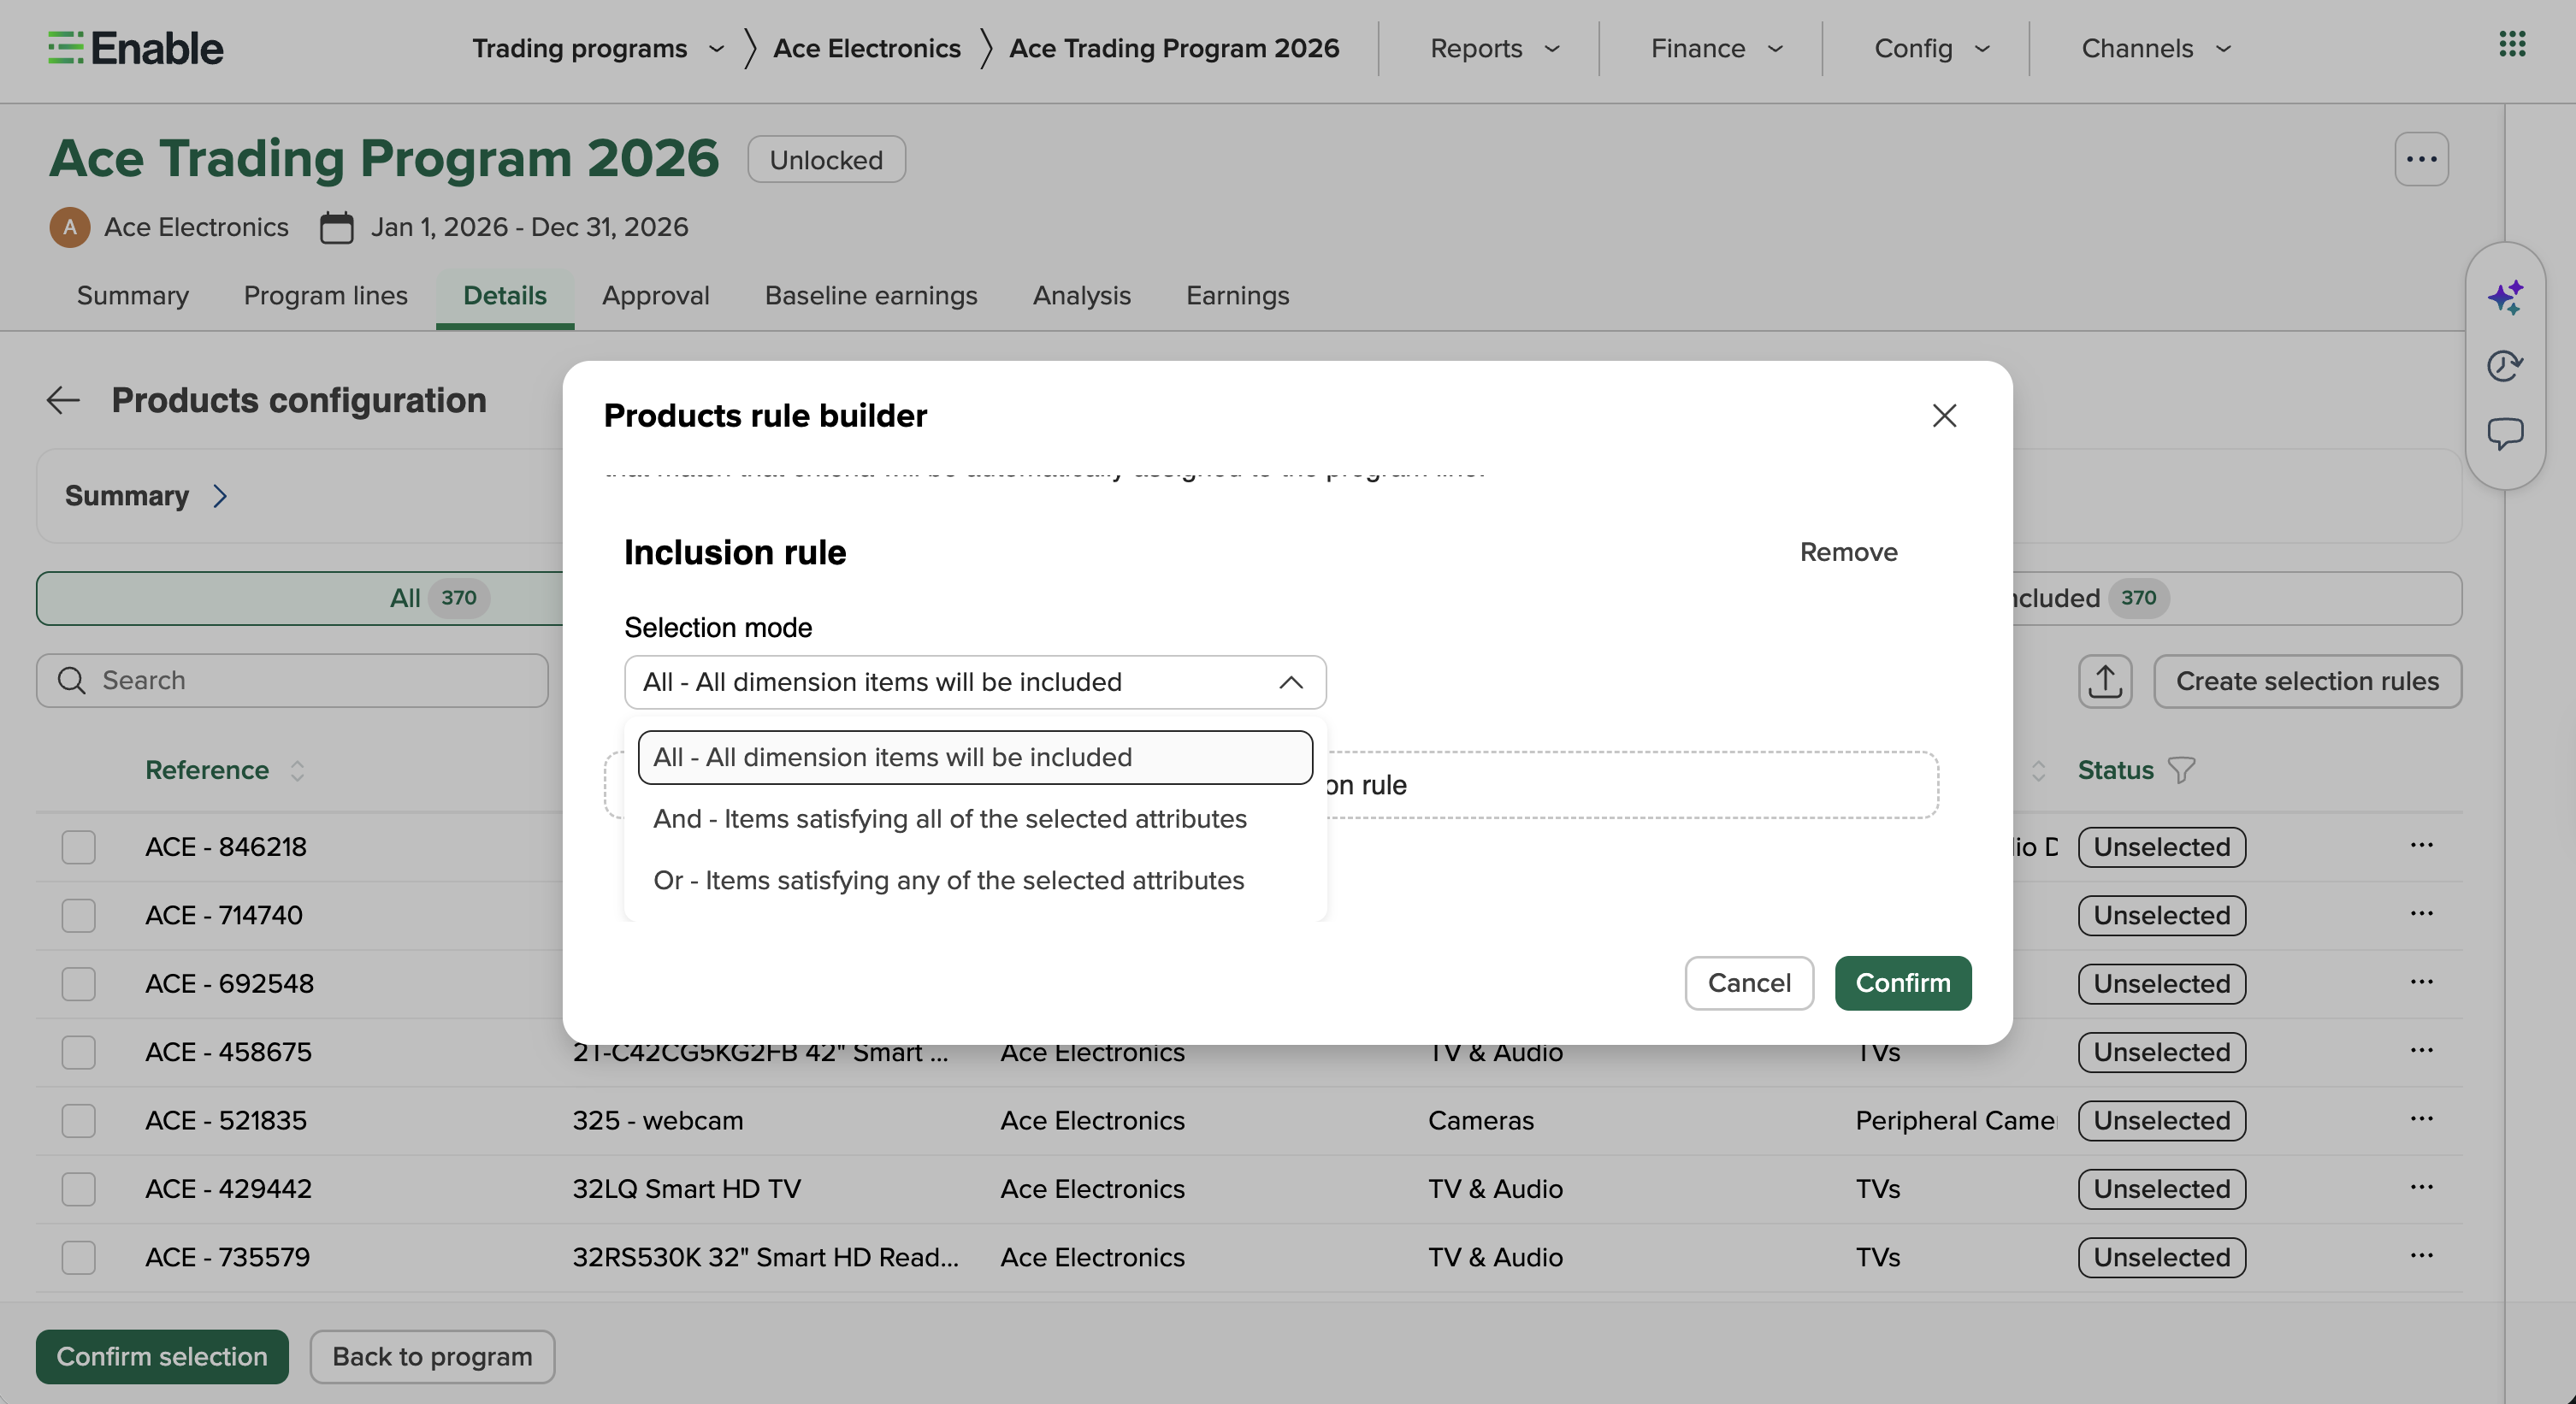
Task: Close the Products rule builder dialog
Action: click(x=1944, y=415)
